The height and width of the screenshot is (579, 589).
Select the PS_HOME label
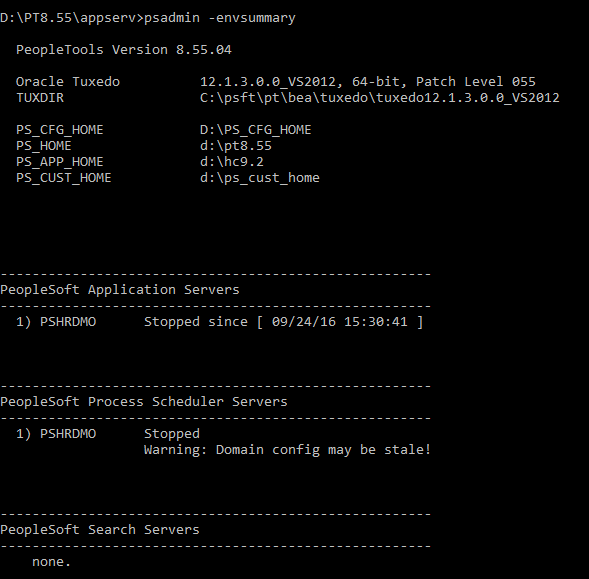44,146
